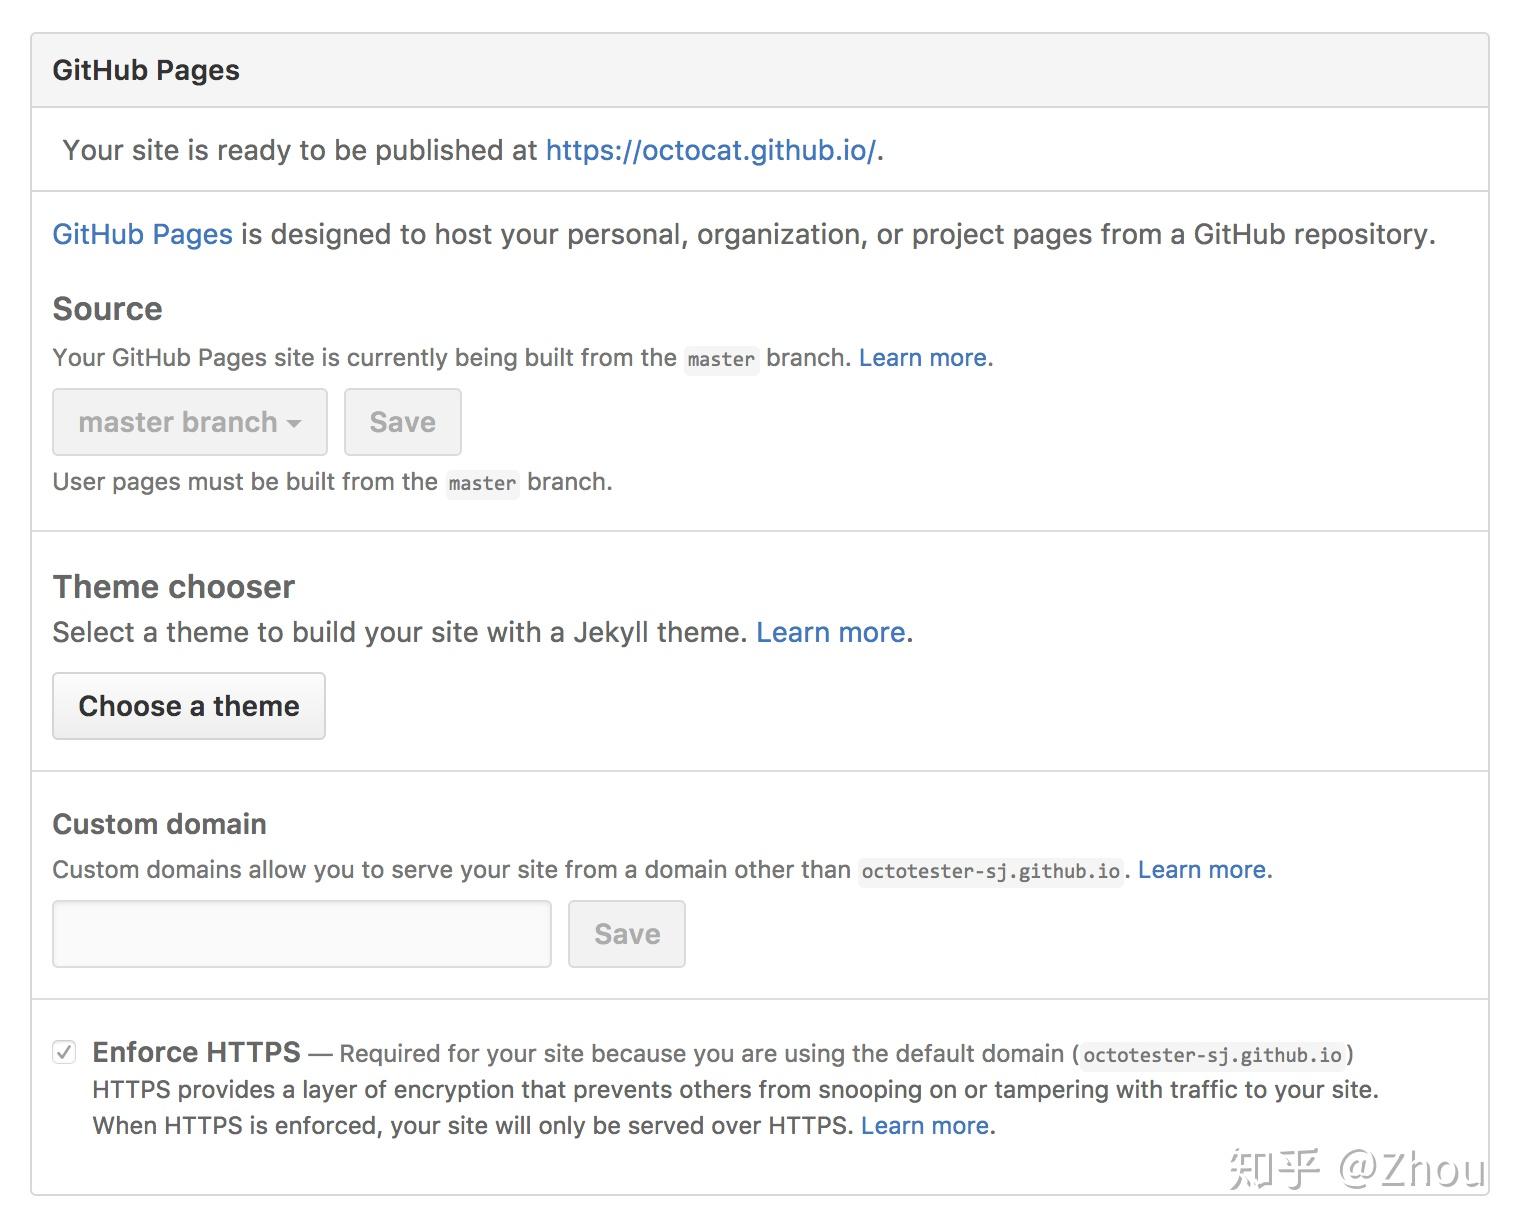Click the GitHub Pages hyperlink
Image resolution: width=1526 pixels, height=1232 pixels.
click(141, 234)
